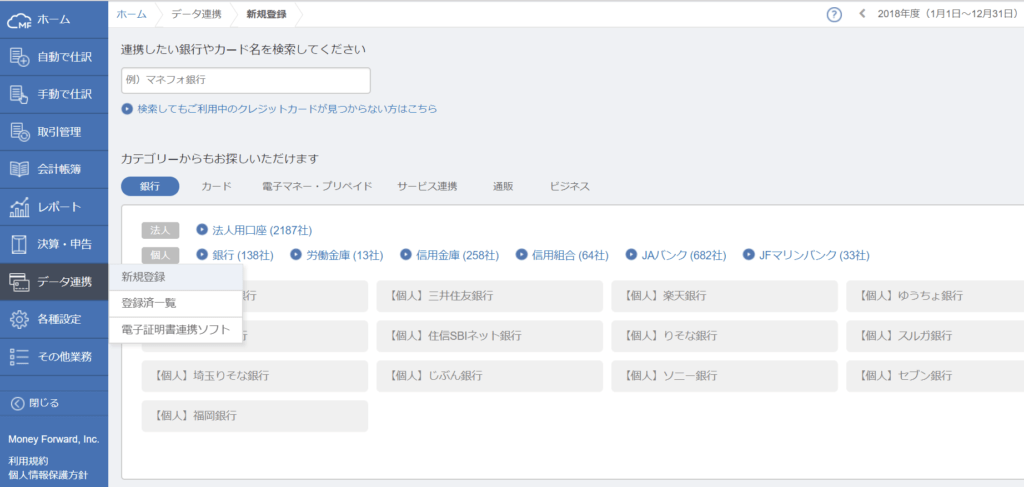Viewport: 1024px width, 487px height.
Task: Switch to the 通販 category tab
Action: click(503, 186)
